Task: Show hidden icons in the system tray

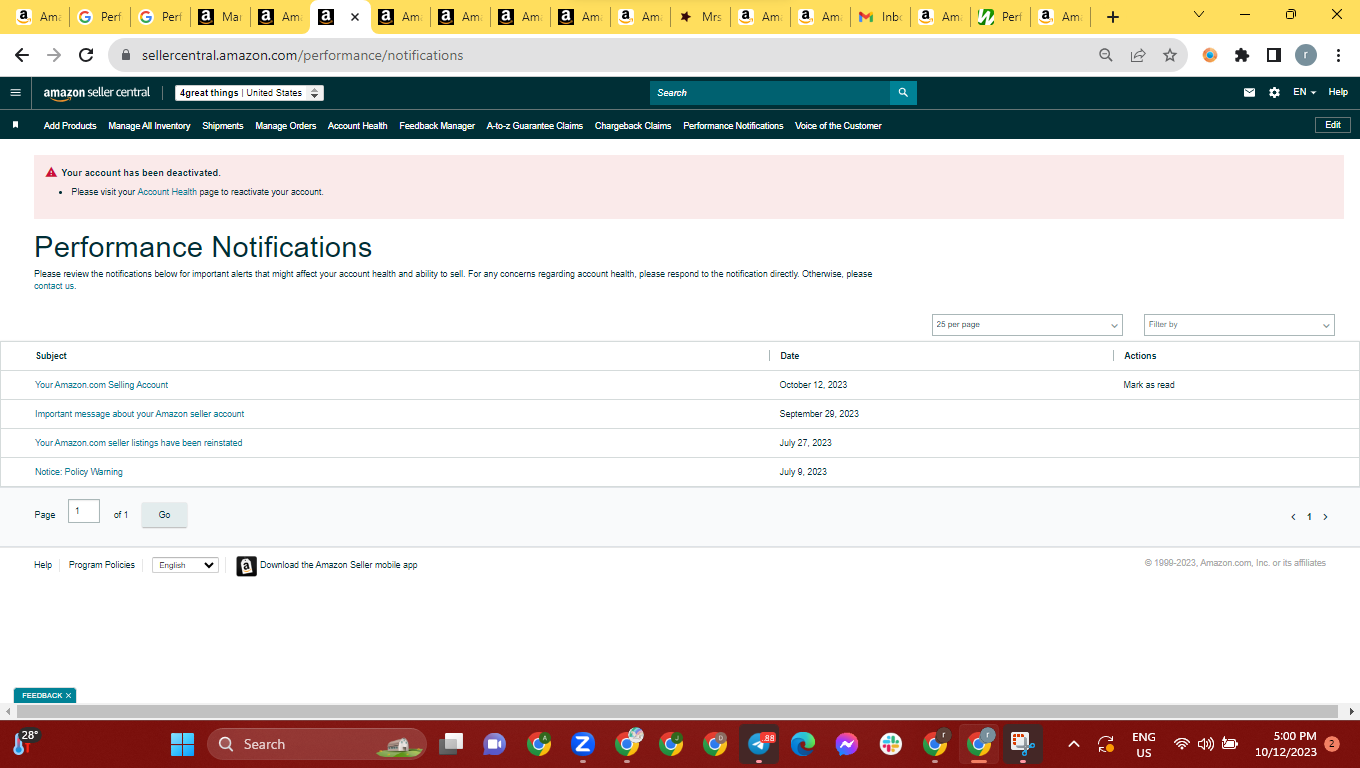Action: [1074, 744]
